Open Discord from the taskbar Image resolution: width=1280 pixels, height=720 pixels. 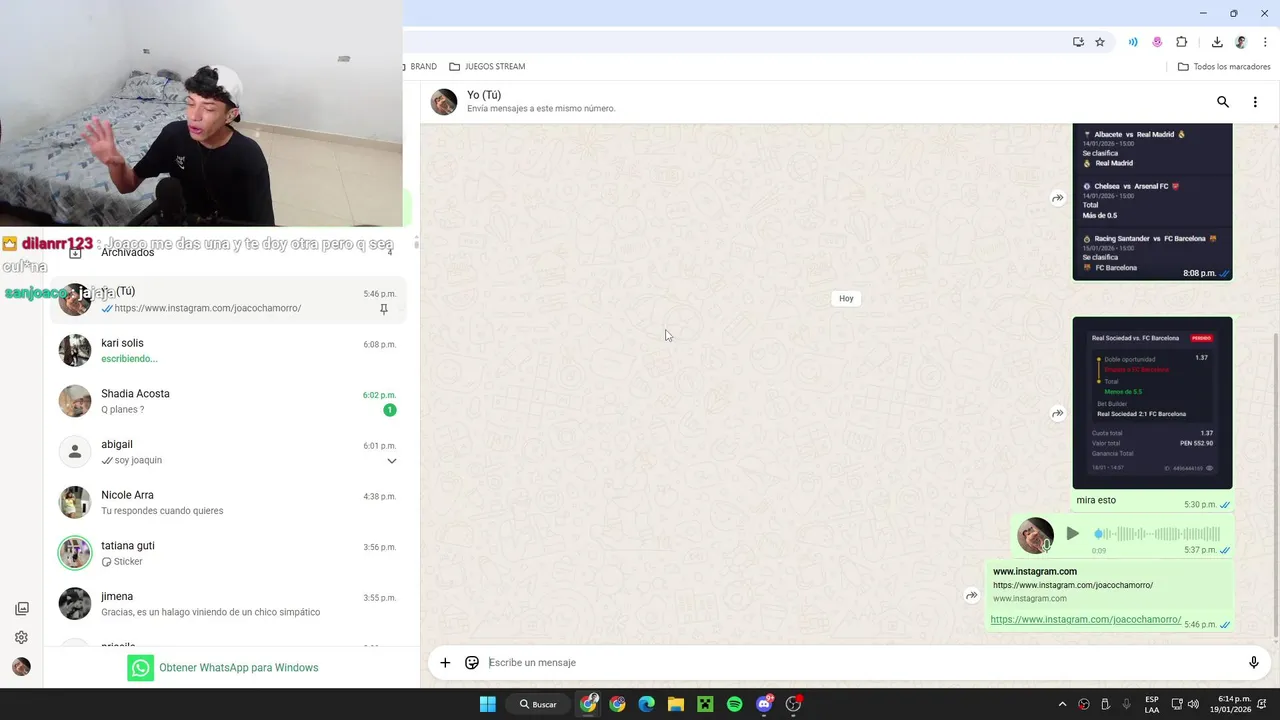point(765,704)
